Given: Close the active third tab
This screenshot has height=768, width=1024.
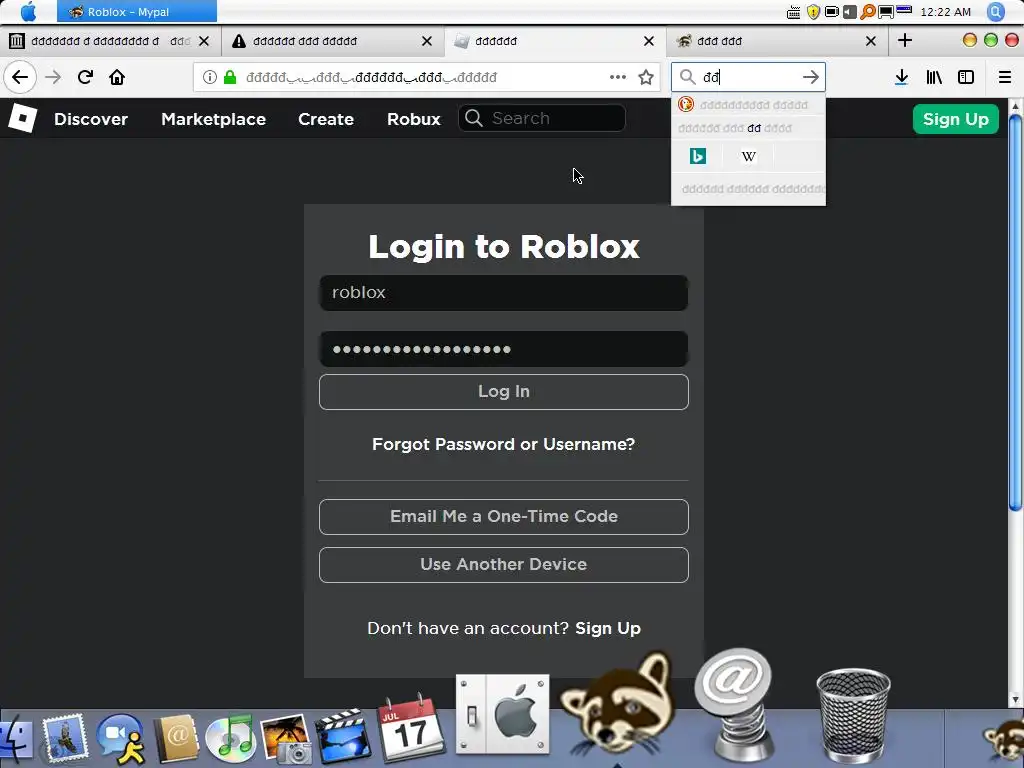Looking at the screenshot, I should [x=648, y=41].
